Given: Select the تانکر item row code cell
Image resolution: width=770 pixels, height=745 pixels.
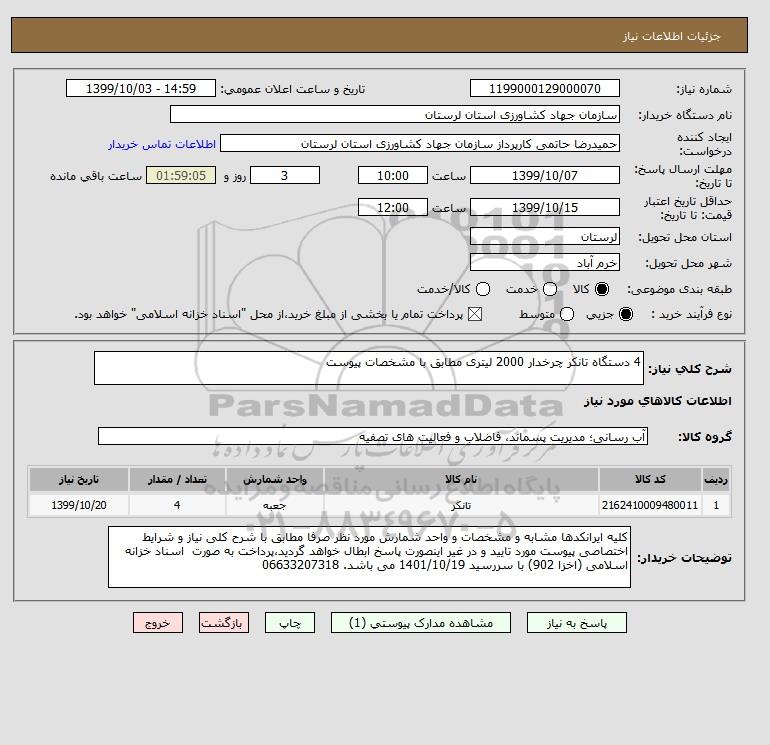Looking at the screenshot, I should [x=650, y=505].
